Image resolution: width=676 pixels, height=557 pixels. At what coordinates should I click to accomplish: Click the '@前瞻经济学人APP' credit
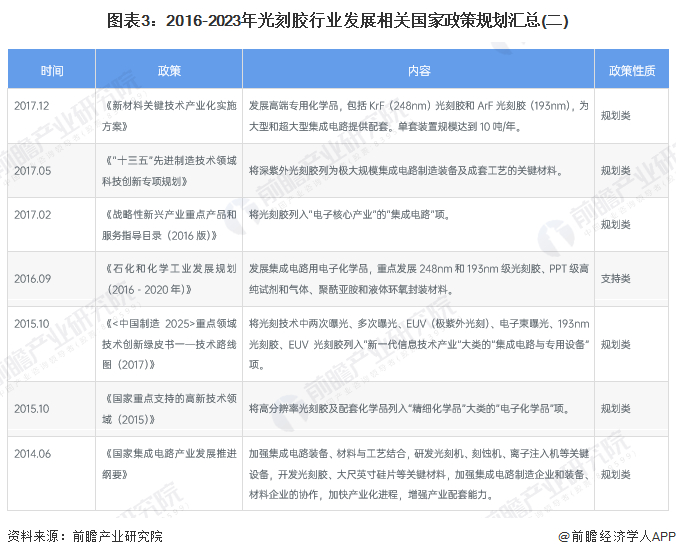[617, 536]
